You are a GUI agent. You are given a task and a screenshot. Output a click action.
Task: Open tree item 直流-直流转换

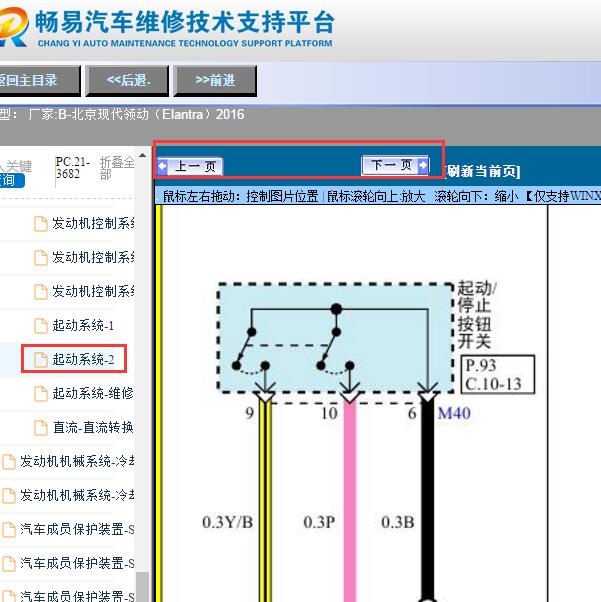click(x=93, y=427)
